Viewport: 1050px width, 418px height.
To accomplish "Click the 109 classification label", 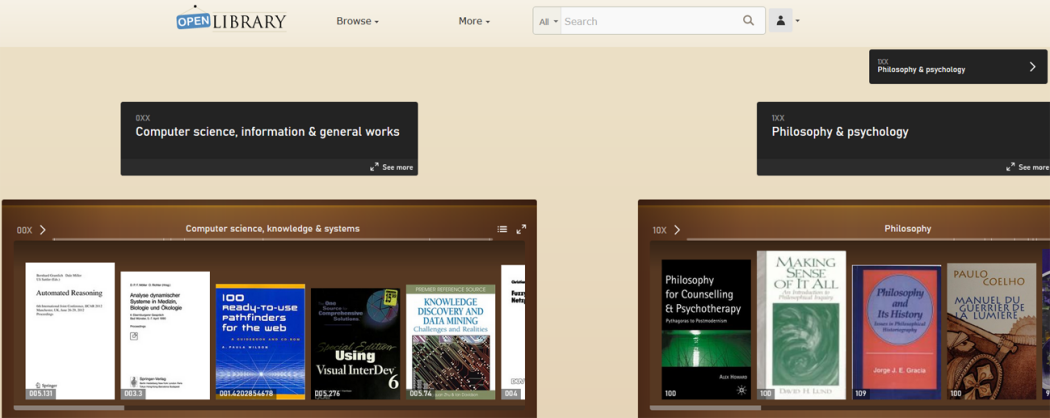I will (860, 393).
